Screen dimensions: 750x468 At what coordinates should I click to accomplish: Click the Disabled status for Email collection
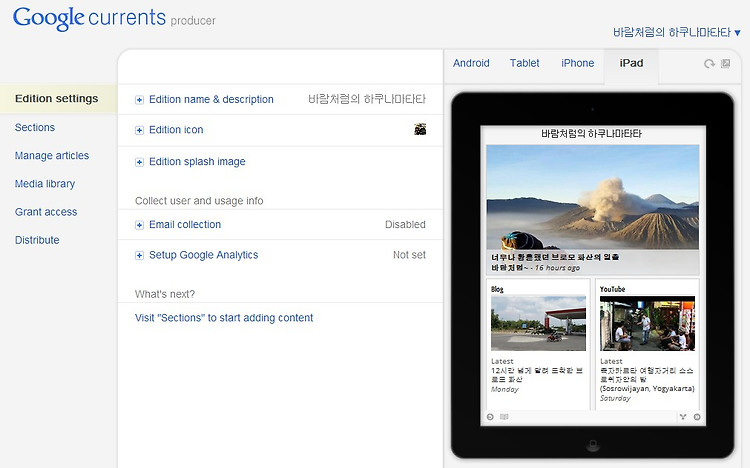point(405,224)
